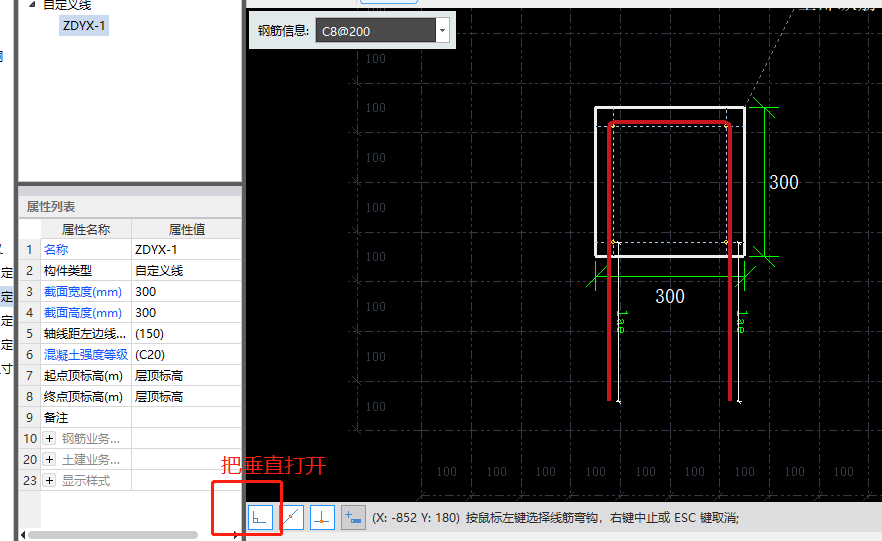882x541 pixels.
Task: Click the 终点顶标高(m) value cell
Action: 186,397
